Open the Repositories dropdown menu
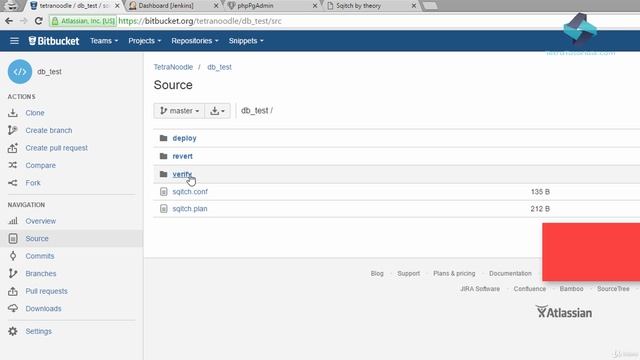Viewport: 640px width, 360px height. click(x=195, y=41)
